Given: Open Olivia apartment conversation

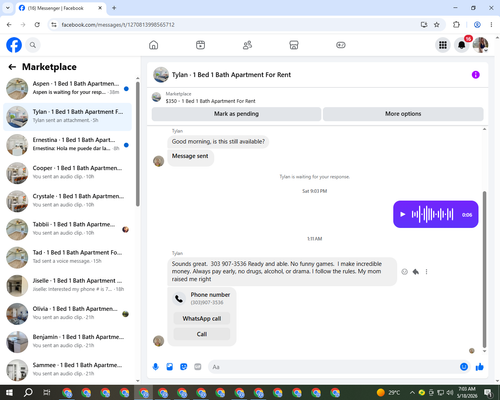Looking at the screenshot, I should [67, 314].
